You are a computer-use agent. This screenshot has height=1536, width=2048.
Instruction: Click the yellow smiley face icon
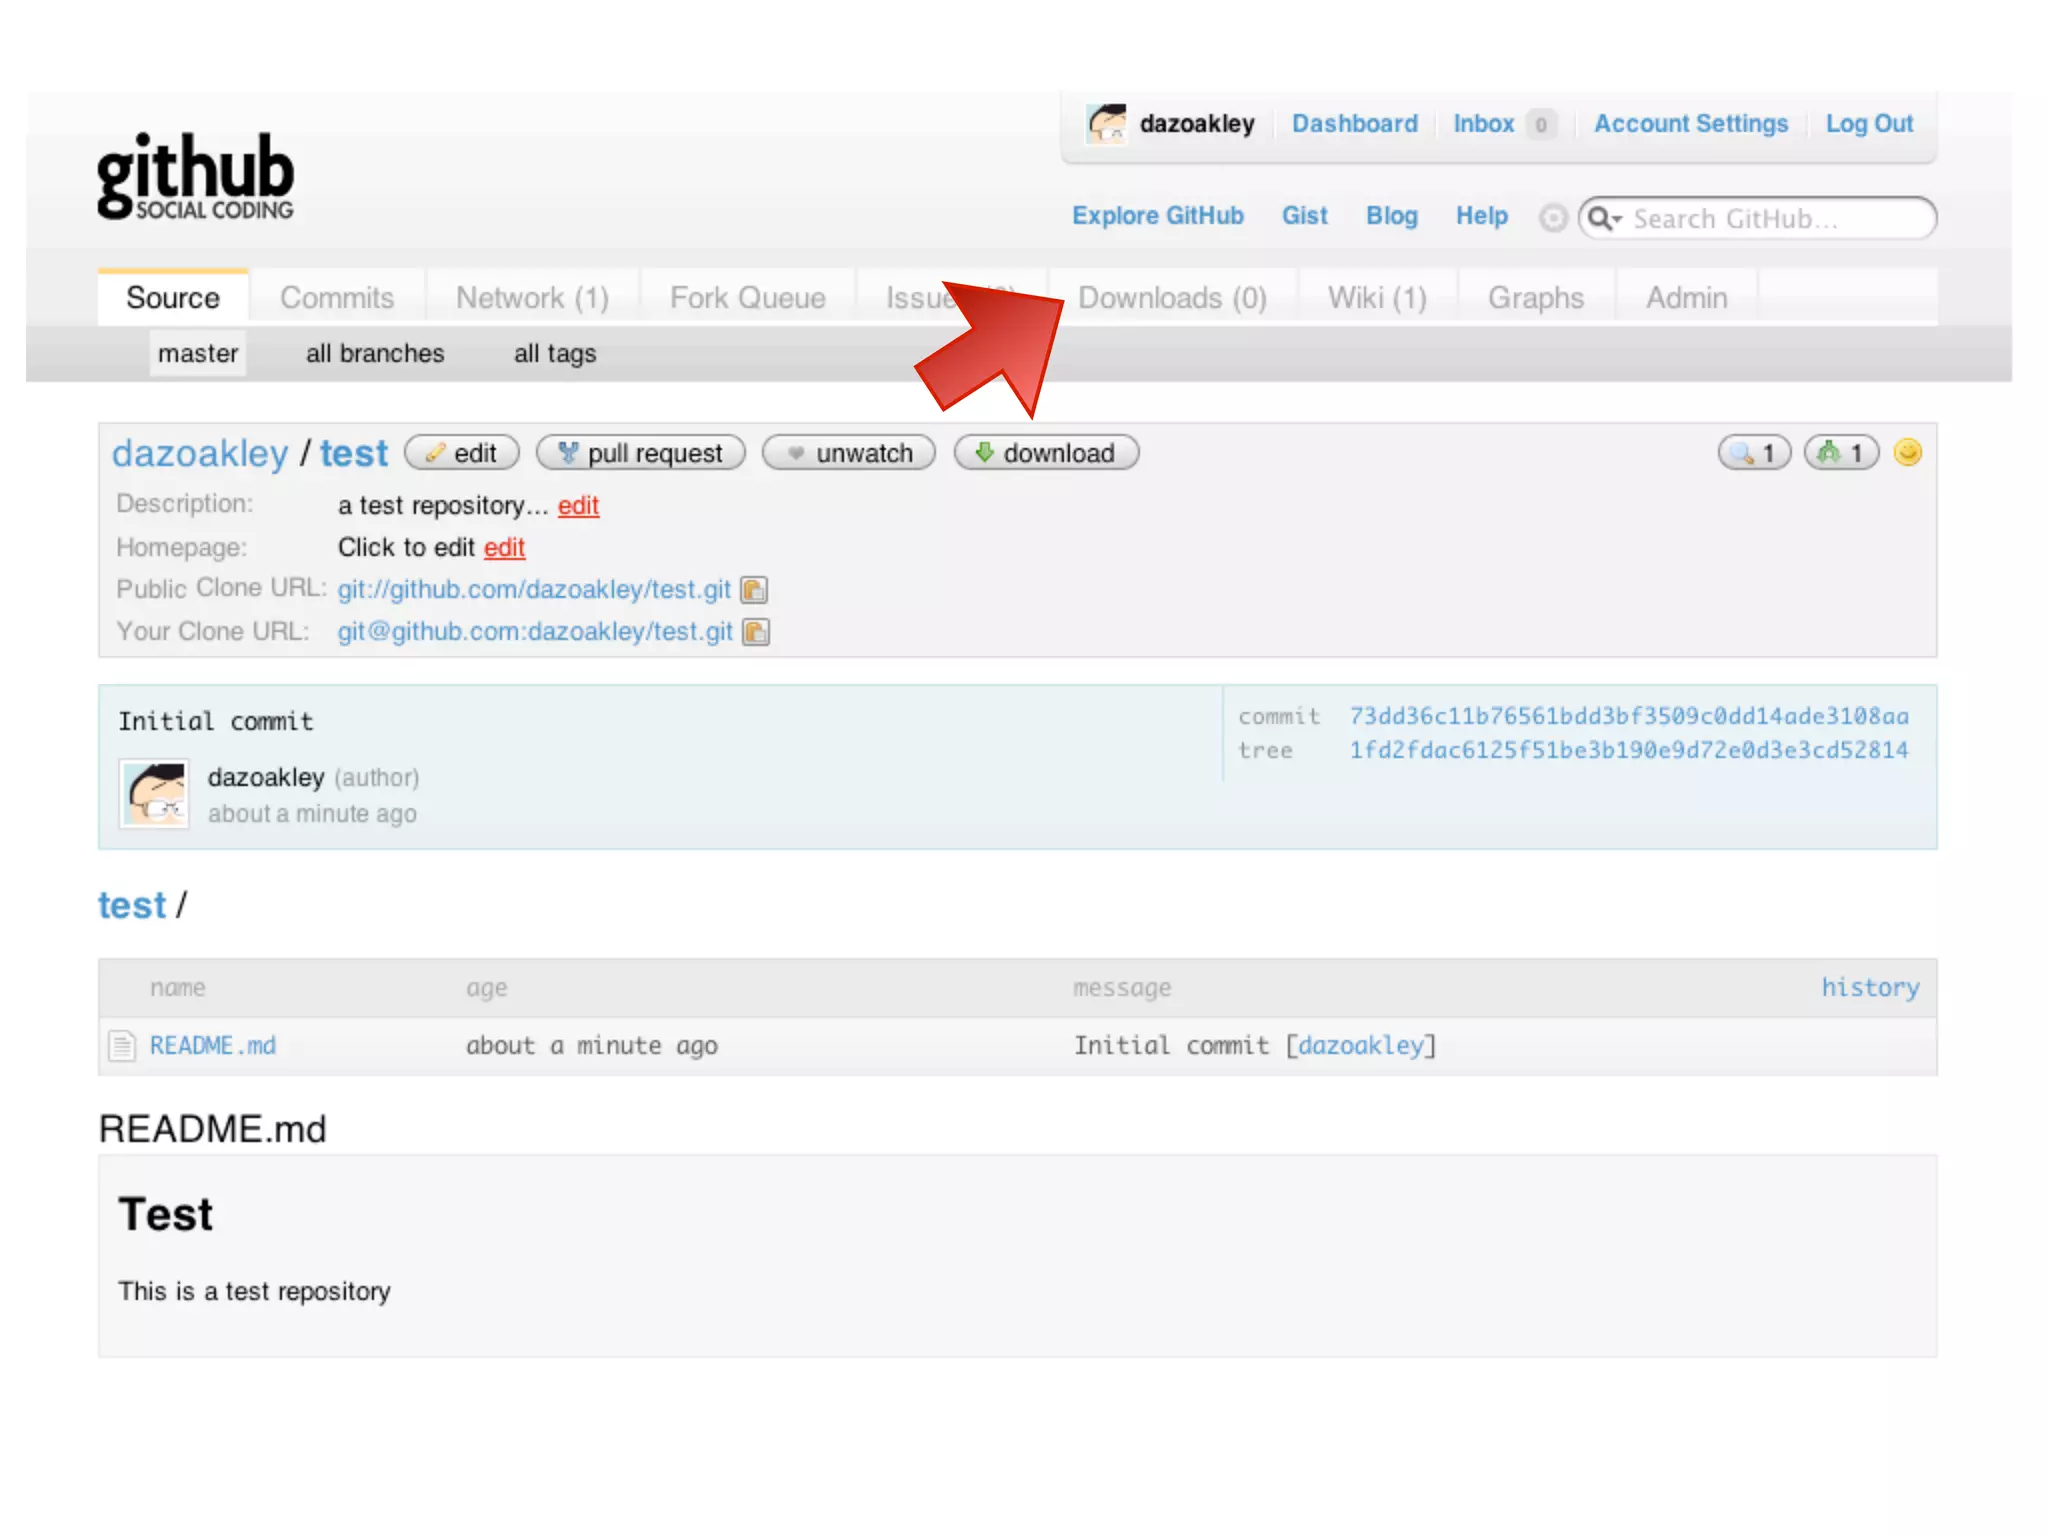1908,453
